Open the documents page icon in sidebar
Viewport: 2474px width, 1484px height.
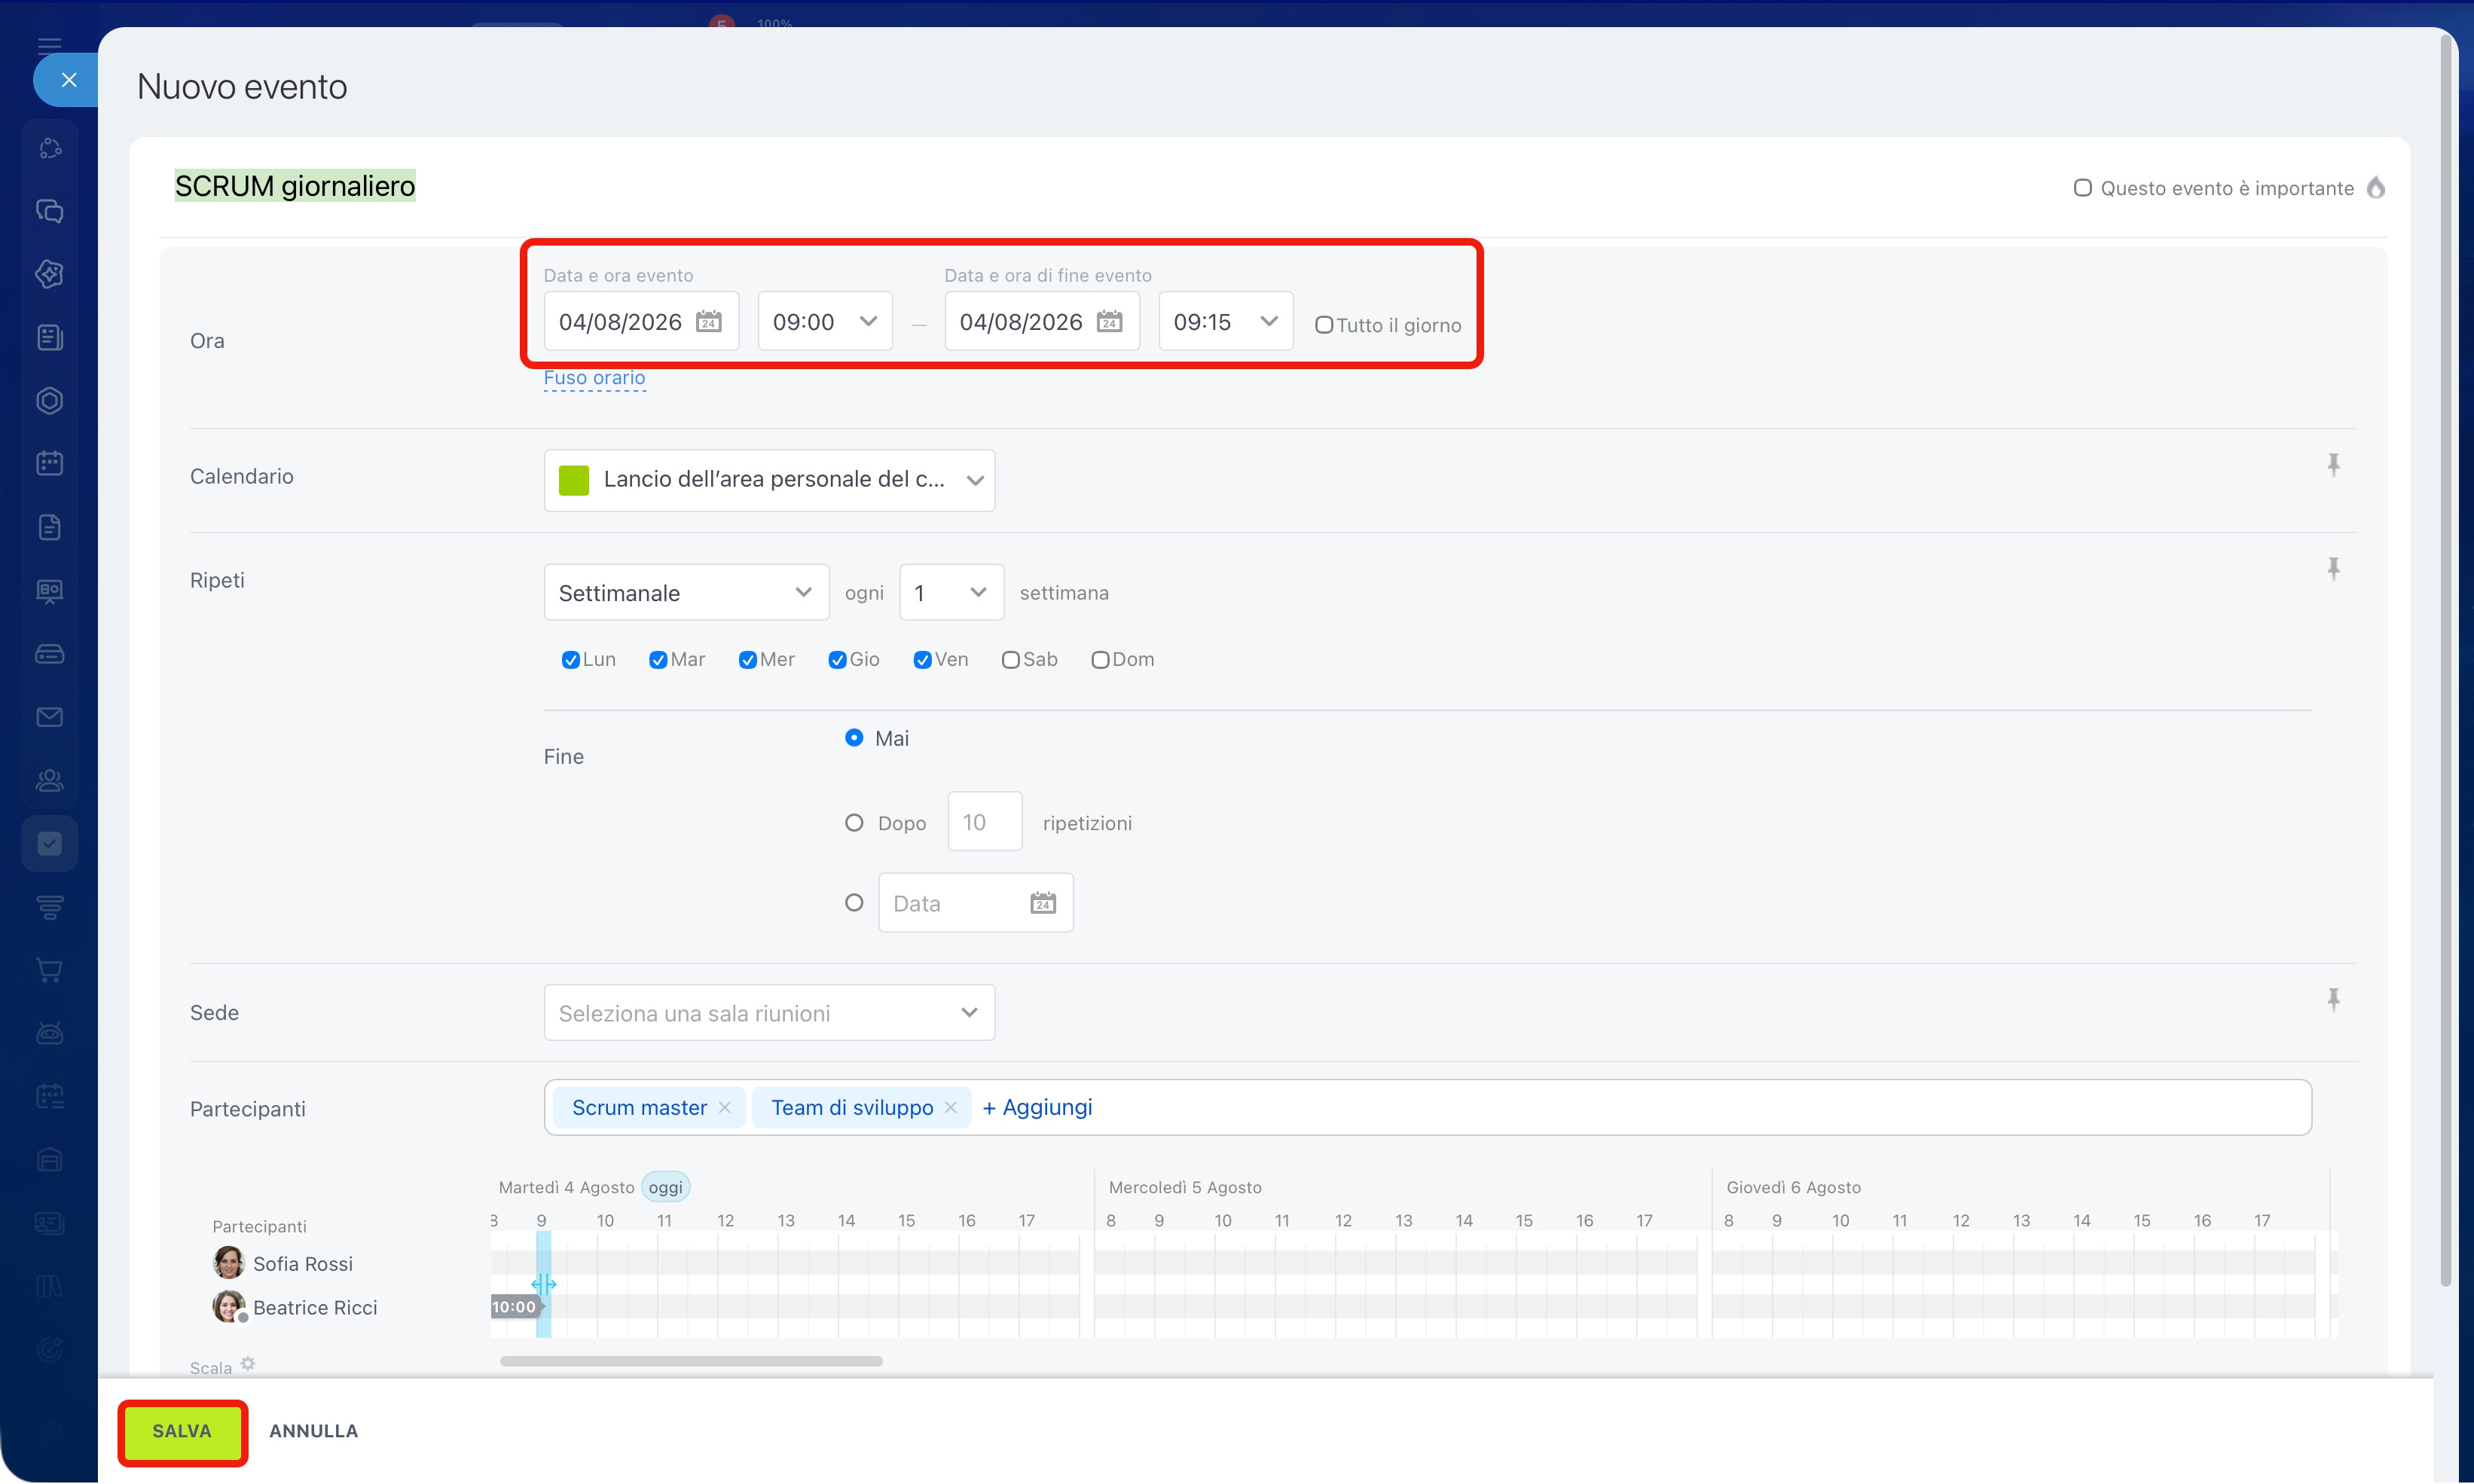(x=49, y=527)
